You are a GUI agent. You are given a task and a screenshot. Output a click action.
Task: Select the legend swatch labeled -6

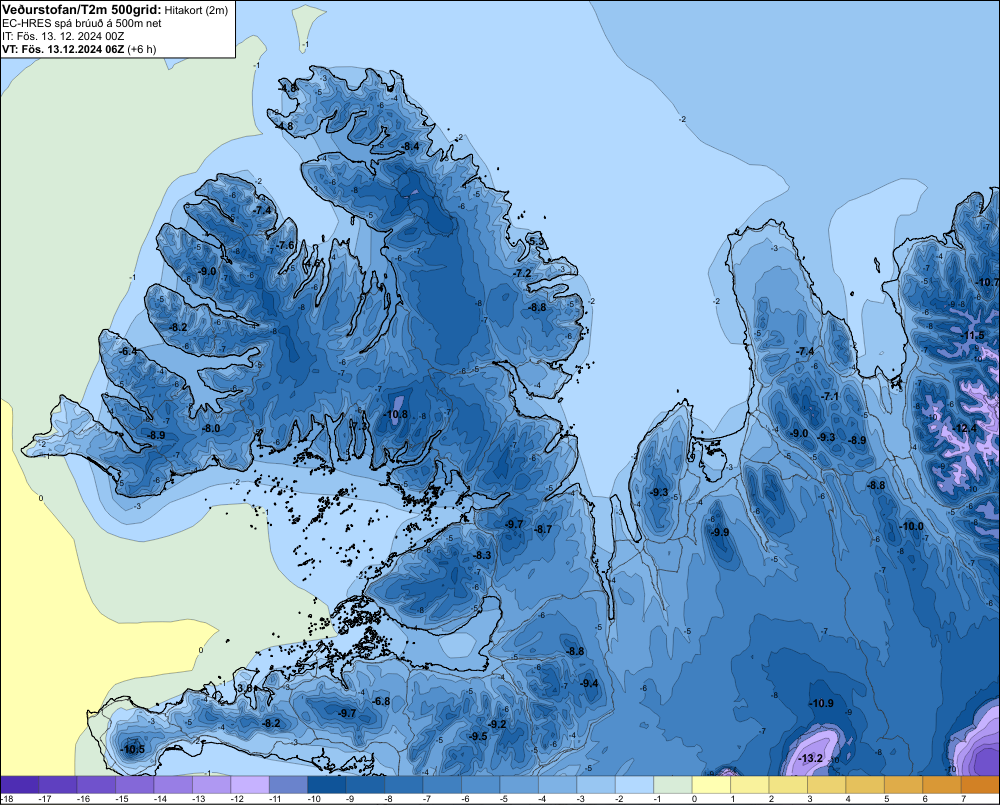tap(481, 785)
